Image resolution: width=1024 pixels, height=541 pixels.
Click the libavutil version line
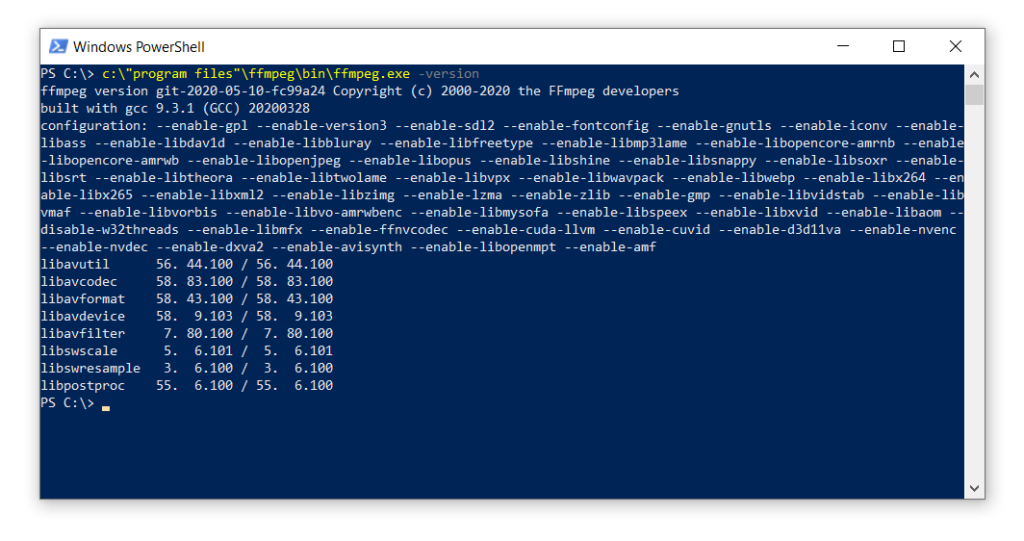[x=187, y=264]
